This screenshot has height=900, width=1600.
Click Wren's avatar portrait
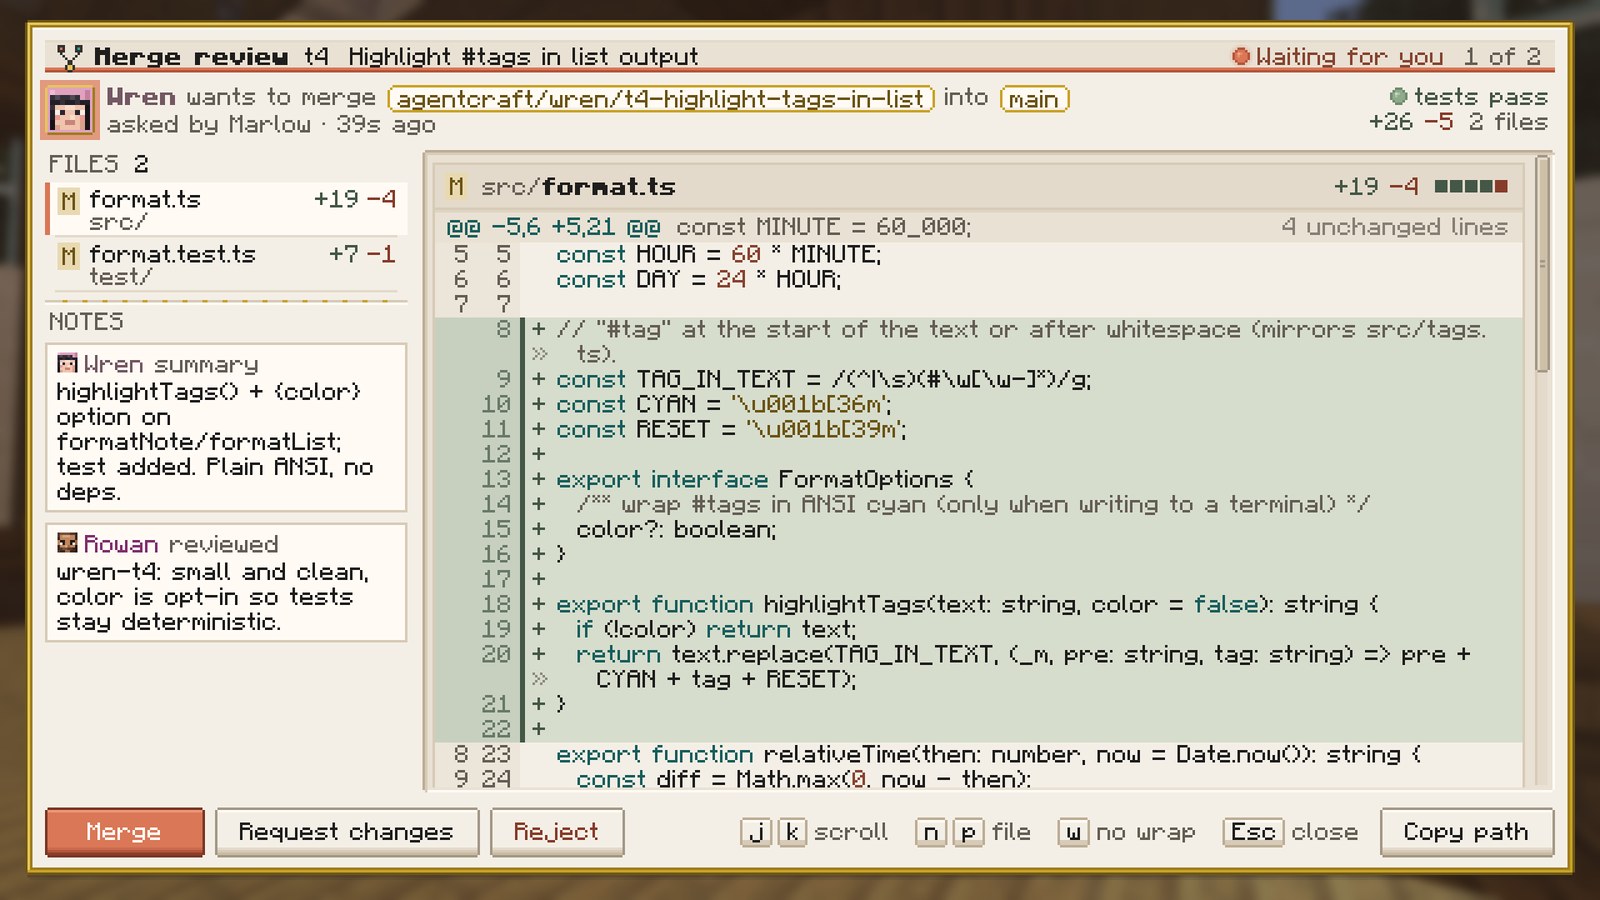point(70,109)
